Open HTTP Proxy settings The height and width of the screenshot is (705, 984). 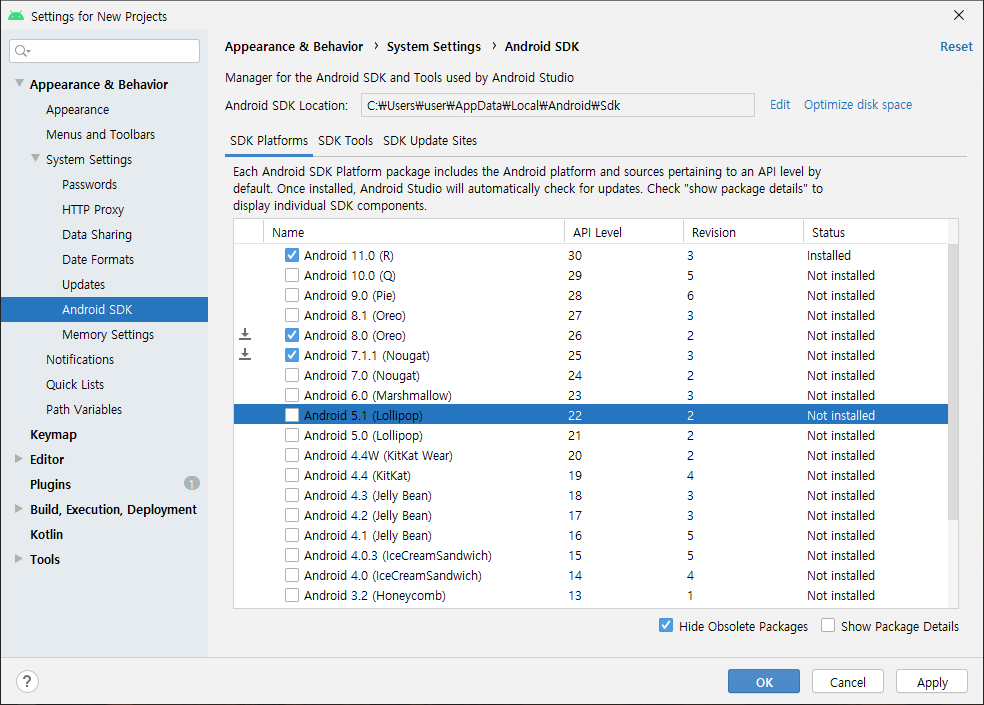click(93, 210)
